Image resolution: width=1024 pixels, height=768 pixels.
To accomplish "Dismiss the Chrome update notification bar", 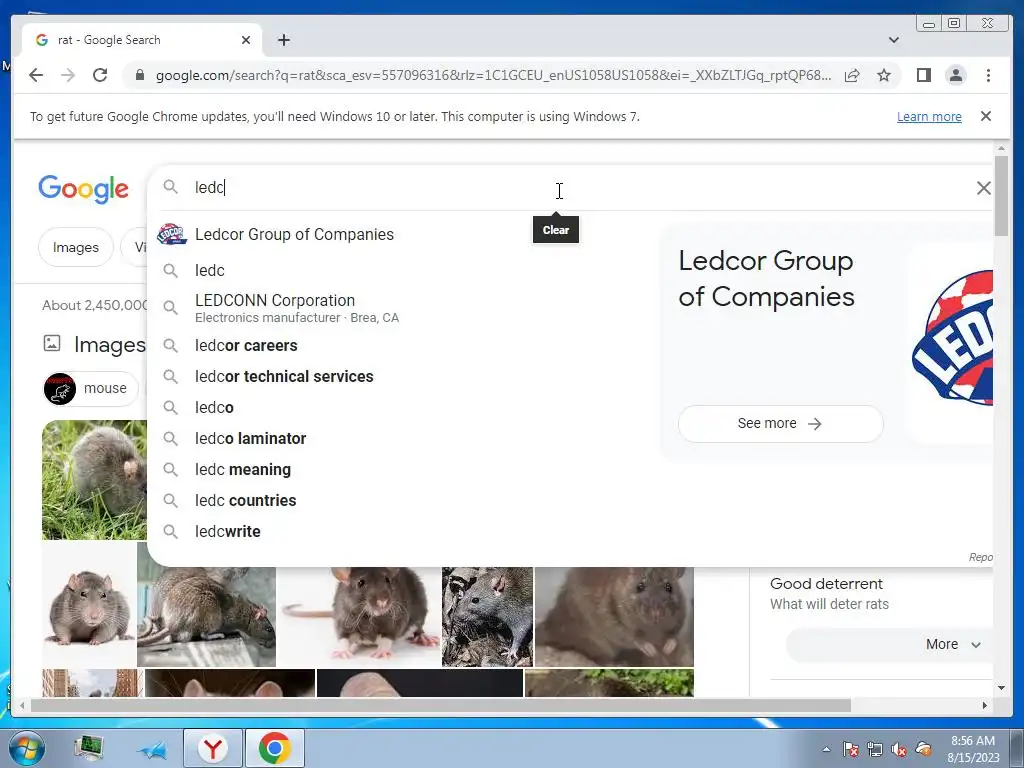I will (x=985, y=116).
